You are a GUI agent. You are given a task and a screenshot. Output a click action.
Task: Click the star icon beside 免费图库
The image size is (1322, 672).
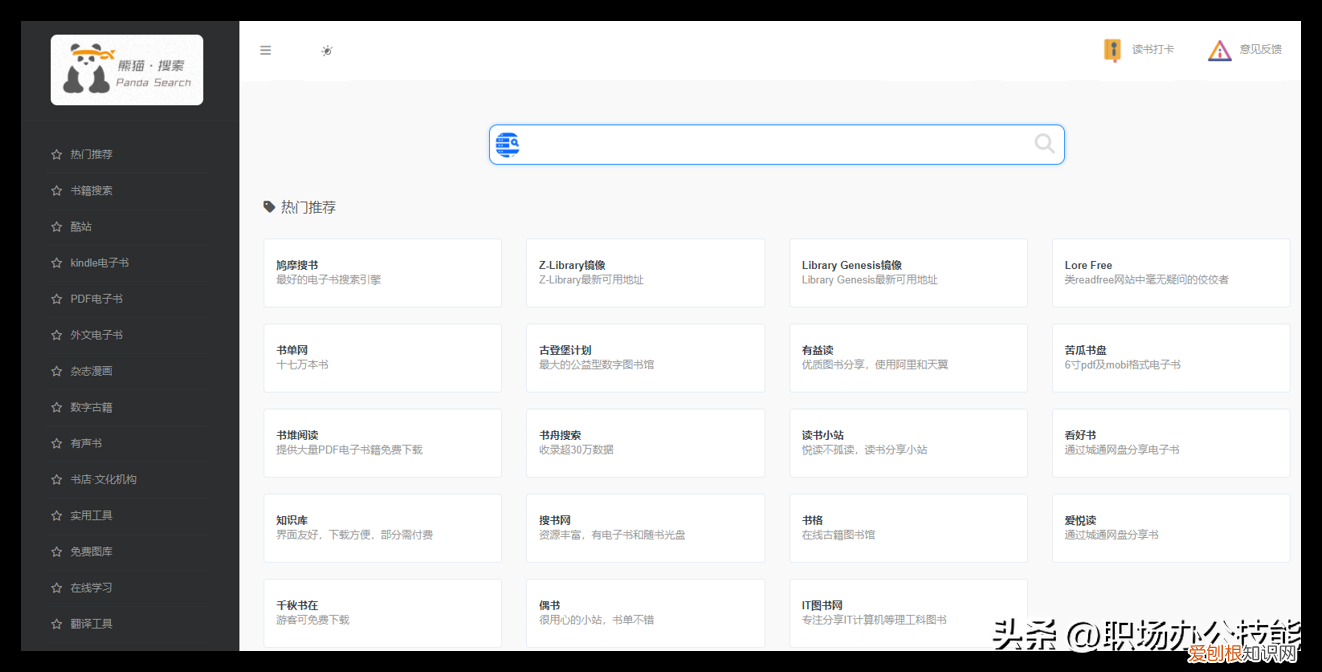tap(56, 551)
